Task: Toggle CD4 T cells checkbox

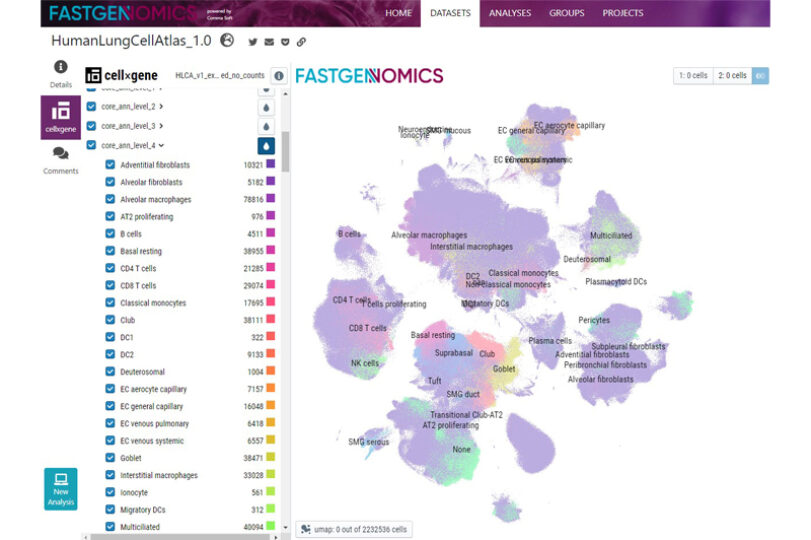Action: pos(110,268)
